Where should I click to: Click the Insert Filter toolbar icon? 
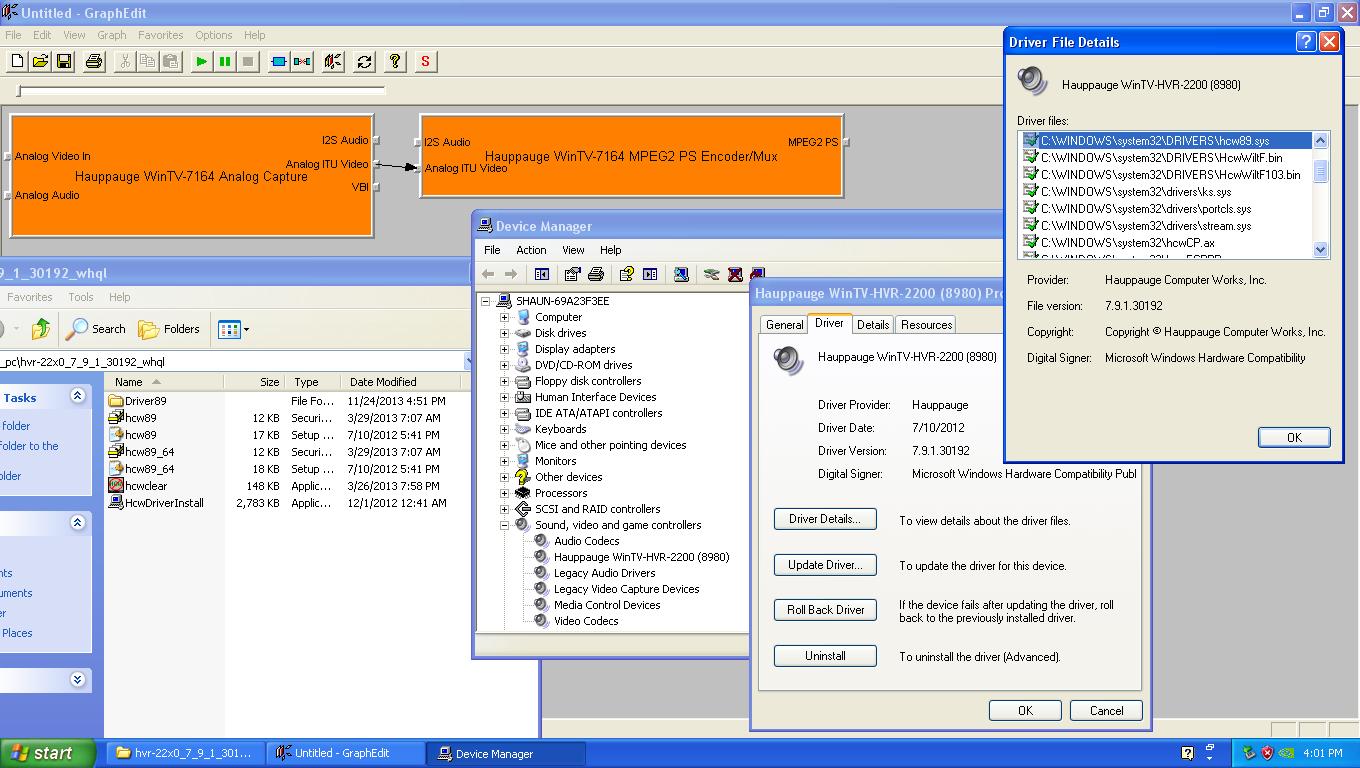click(x=279, y=62)
